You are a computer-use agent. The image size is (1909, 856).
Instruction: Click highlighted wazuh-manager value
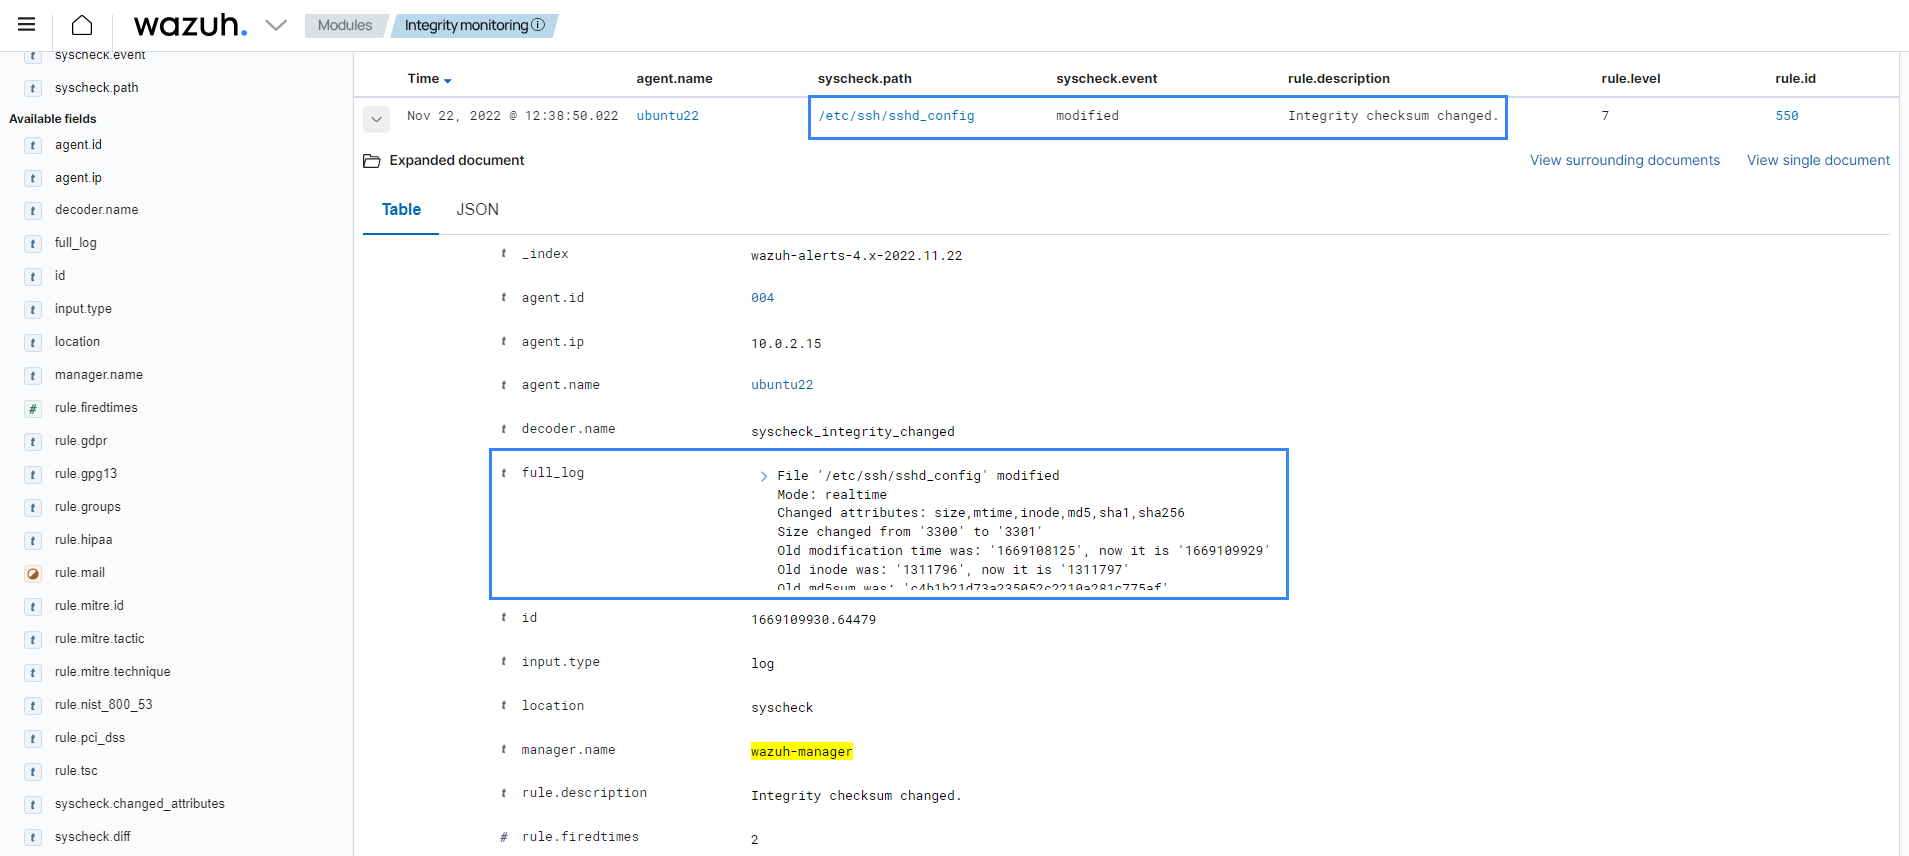pyautogui.click(x=802, y=752)
